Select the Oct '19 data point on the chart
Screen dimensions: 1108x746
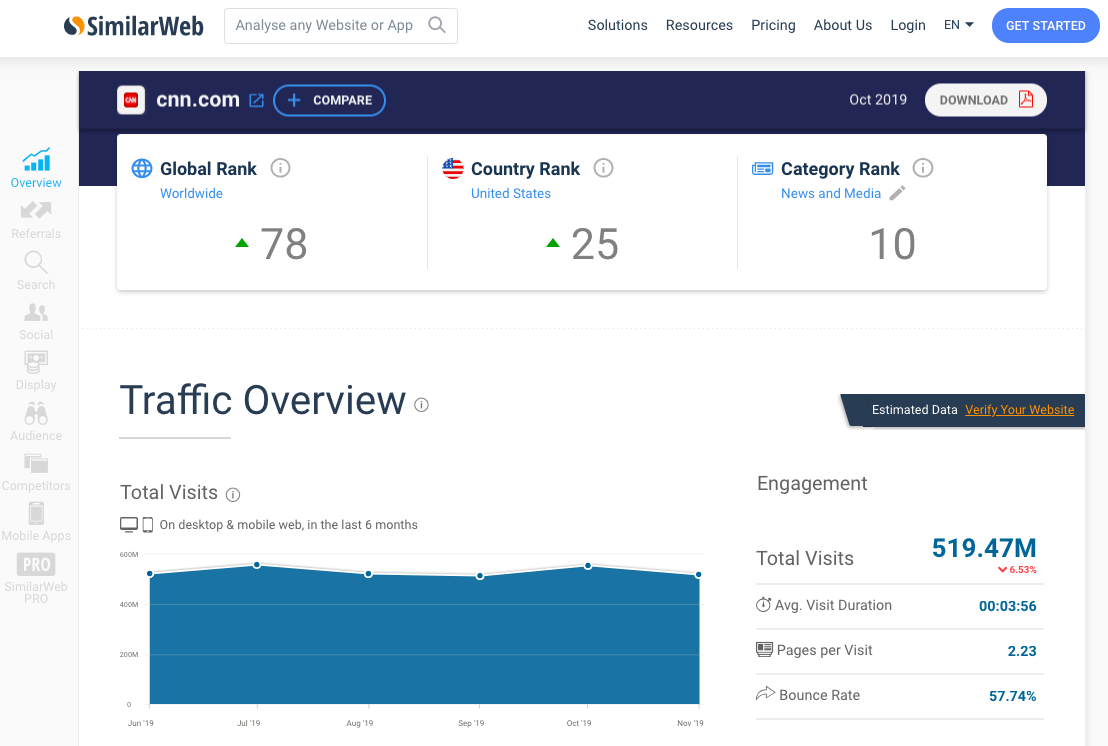(586, 567)
